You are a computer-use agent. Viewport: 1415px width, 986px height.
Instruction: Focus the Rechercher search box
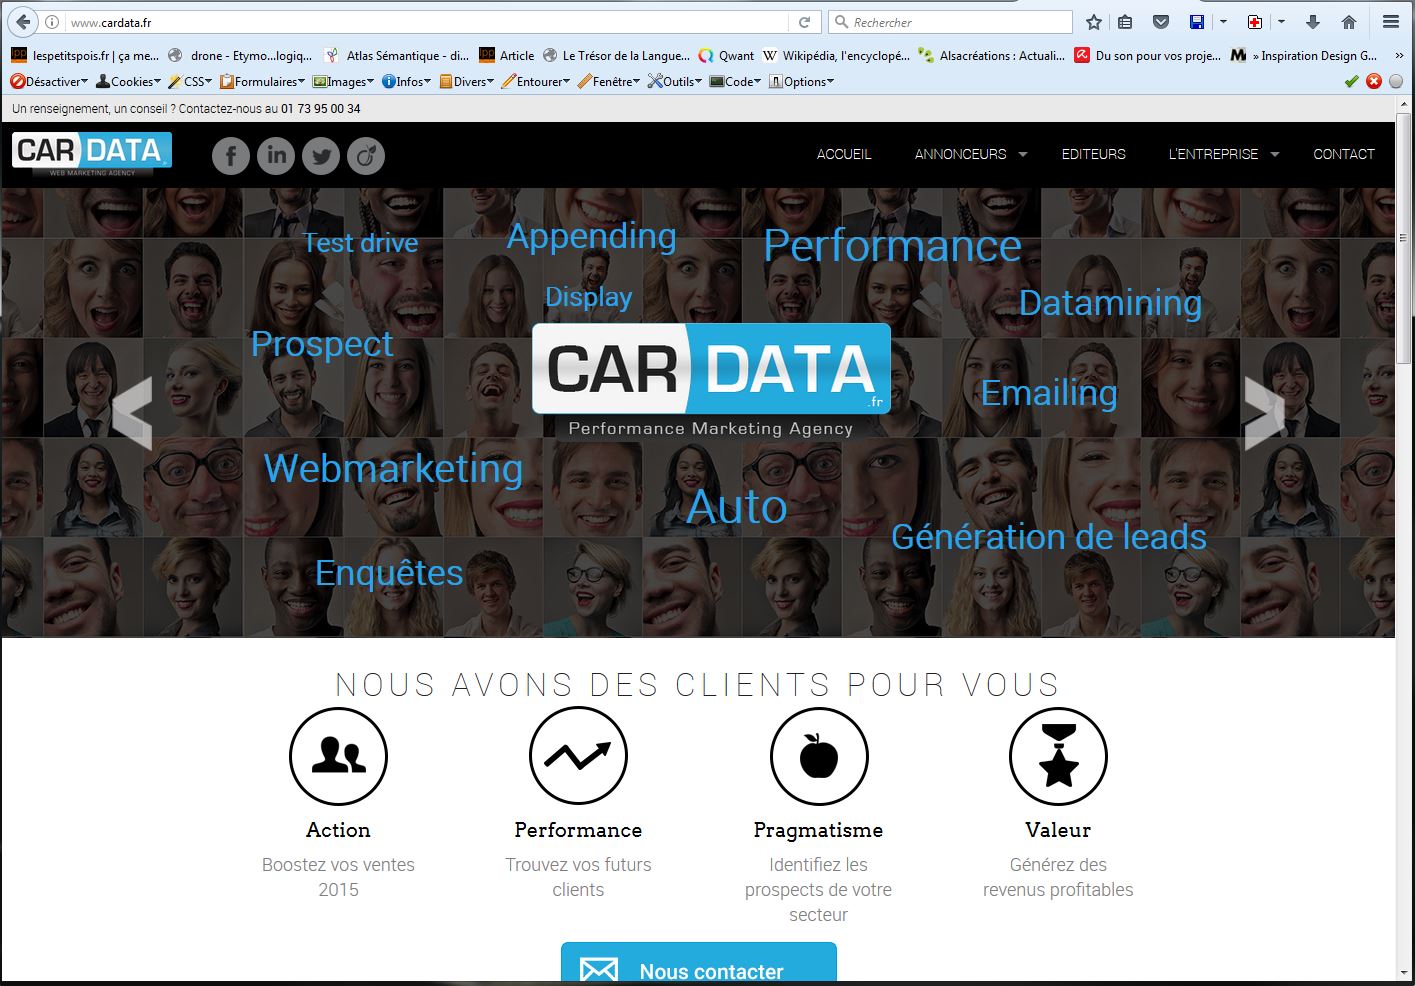(950, 22)
